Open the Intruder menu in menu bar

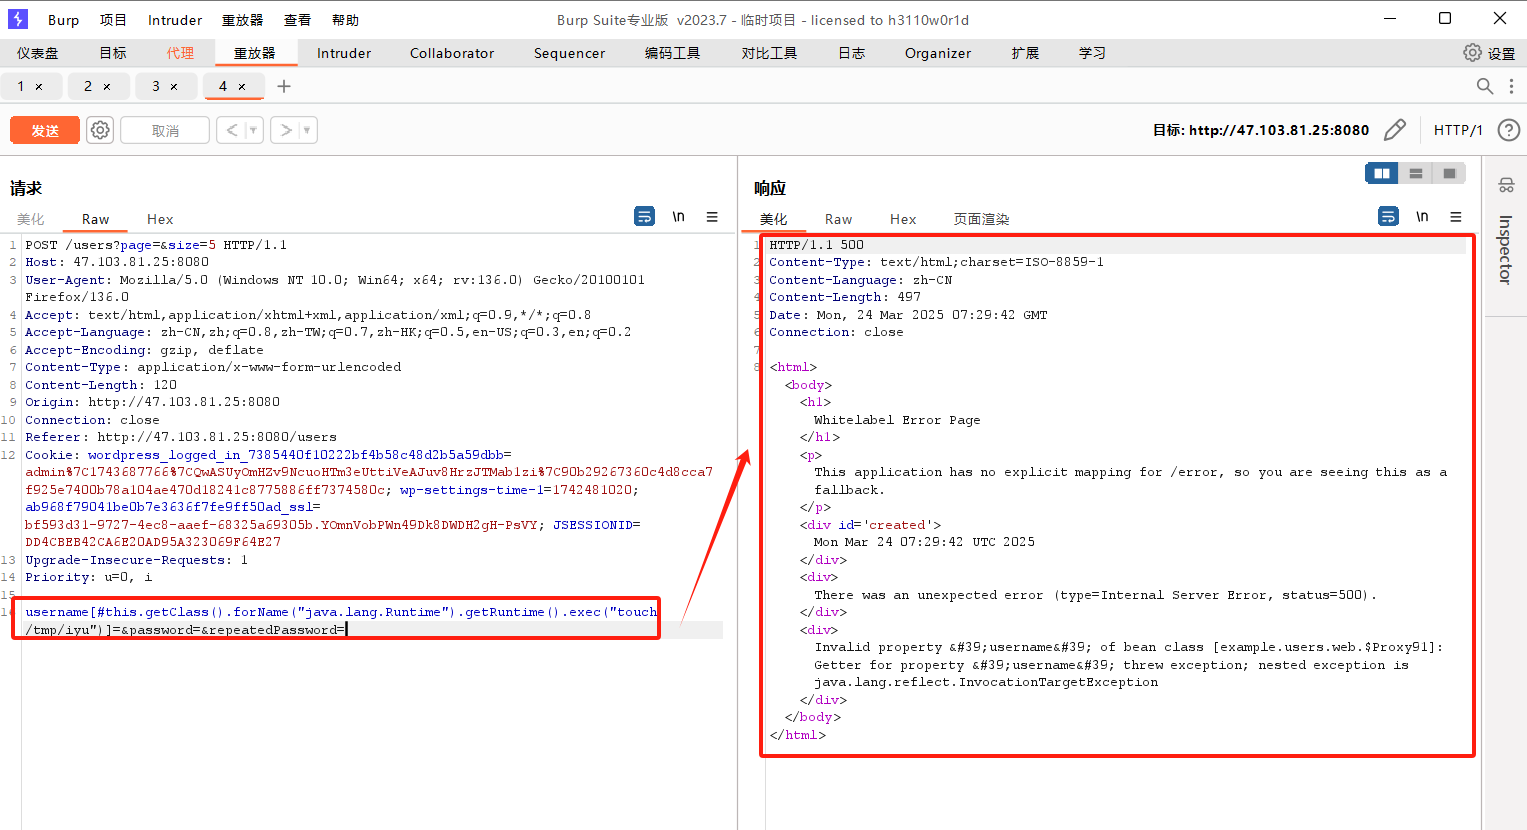coord(175,20)
